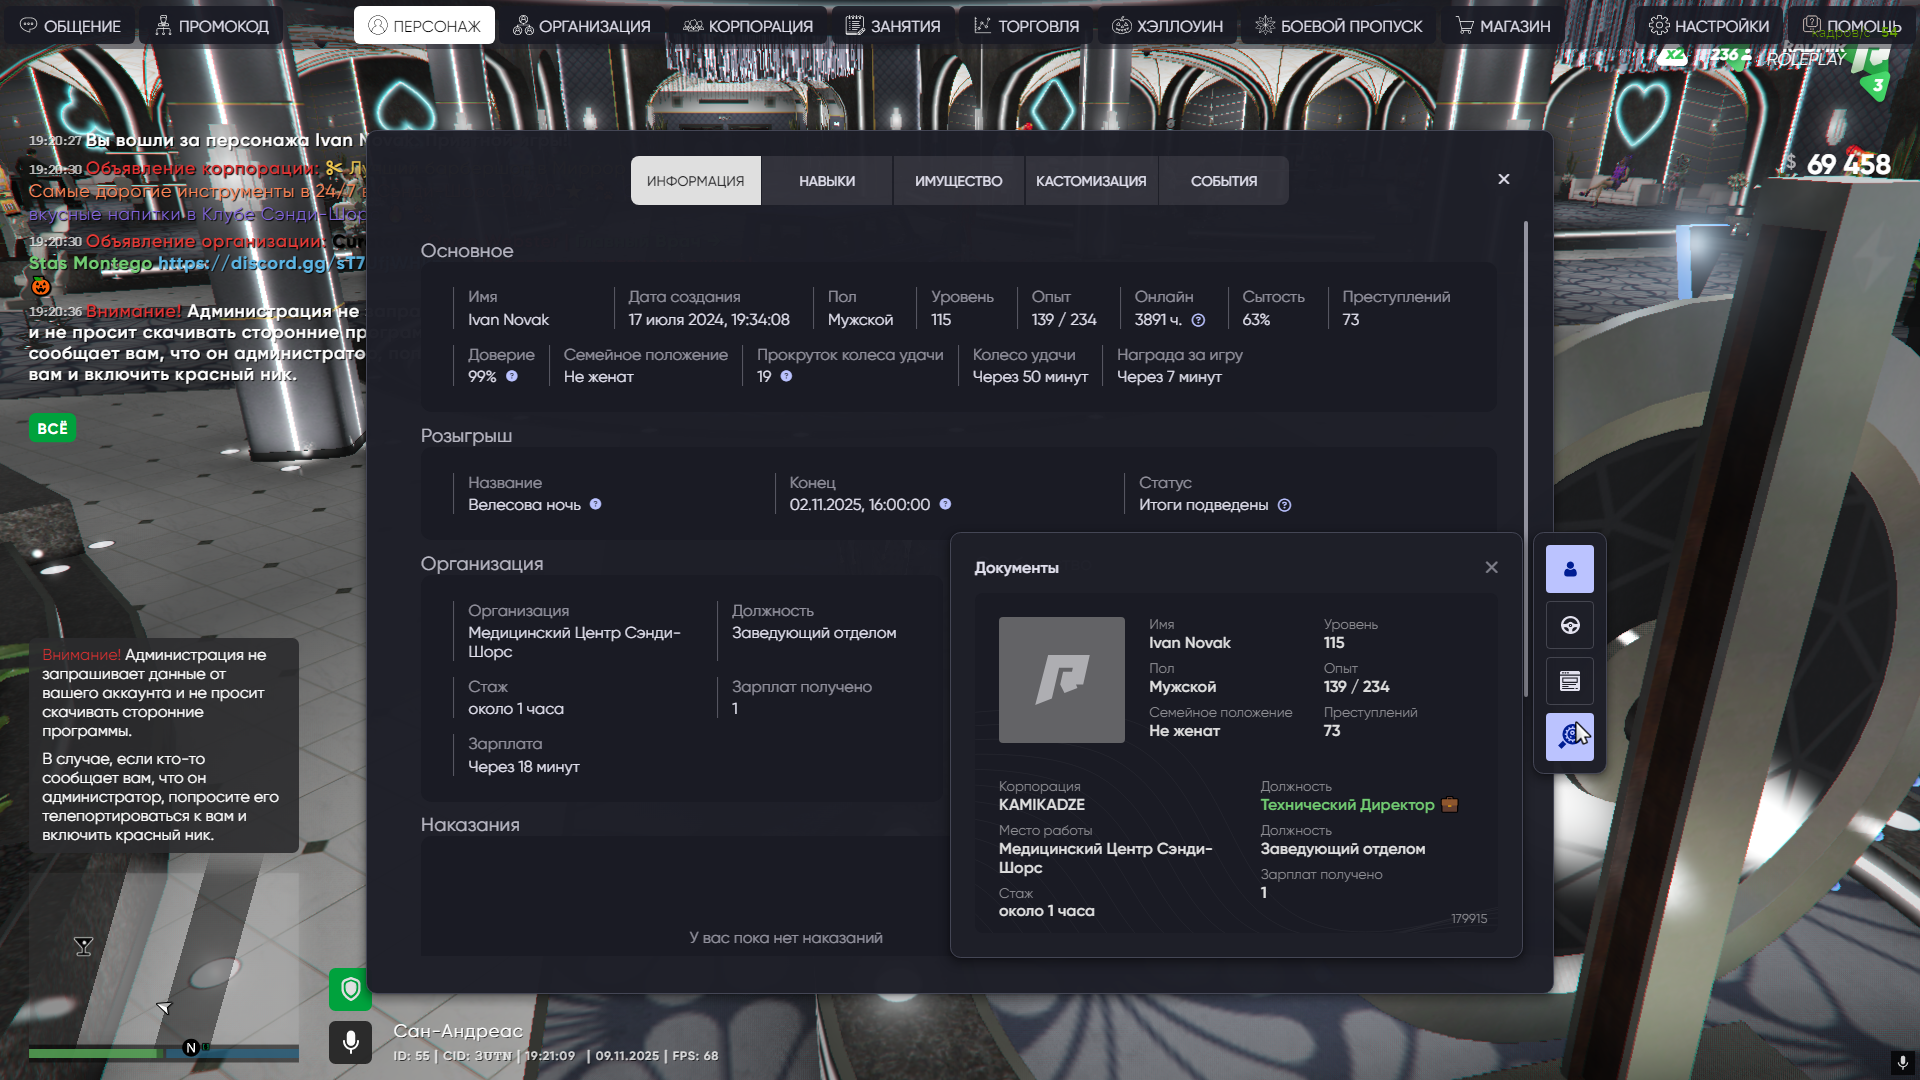Viewport: 1920px width, 1080px height.
Task: Open the discord.gg link in chat
Action: point(262,264)
